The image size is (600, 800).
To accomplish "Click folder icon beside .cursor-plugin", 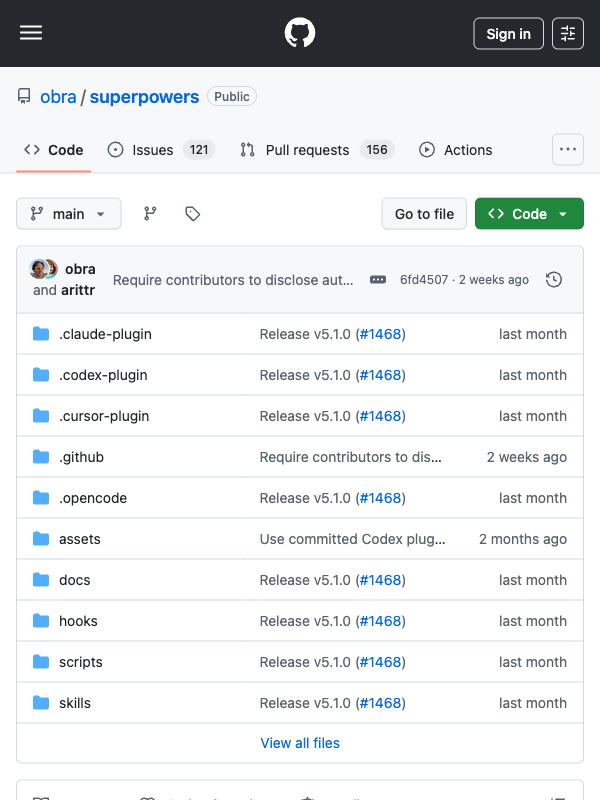I will tap(41, 416).
